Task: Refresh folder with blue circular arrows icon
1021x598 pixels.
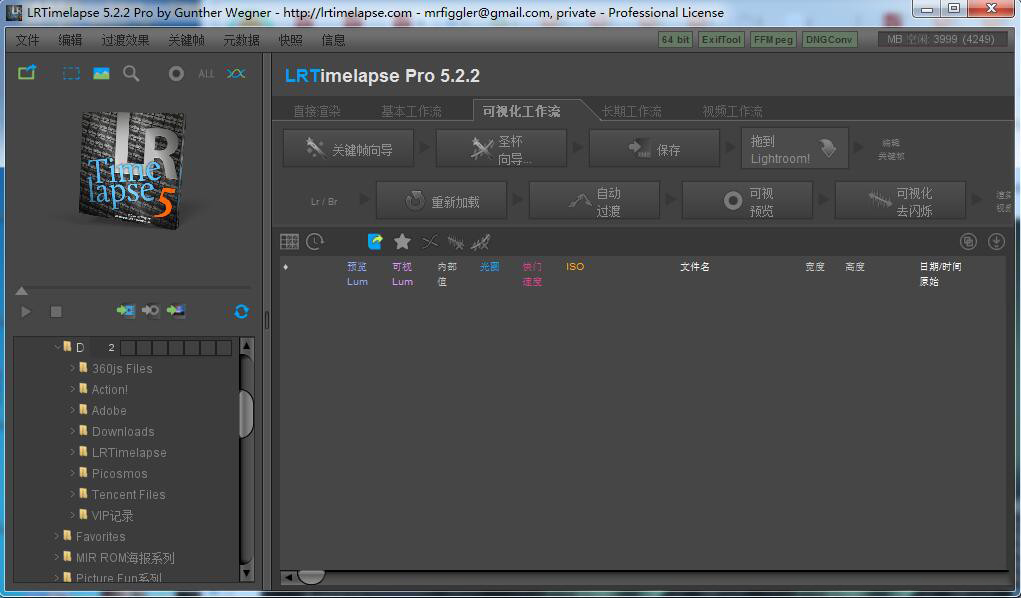Action: 241,311
